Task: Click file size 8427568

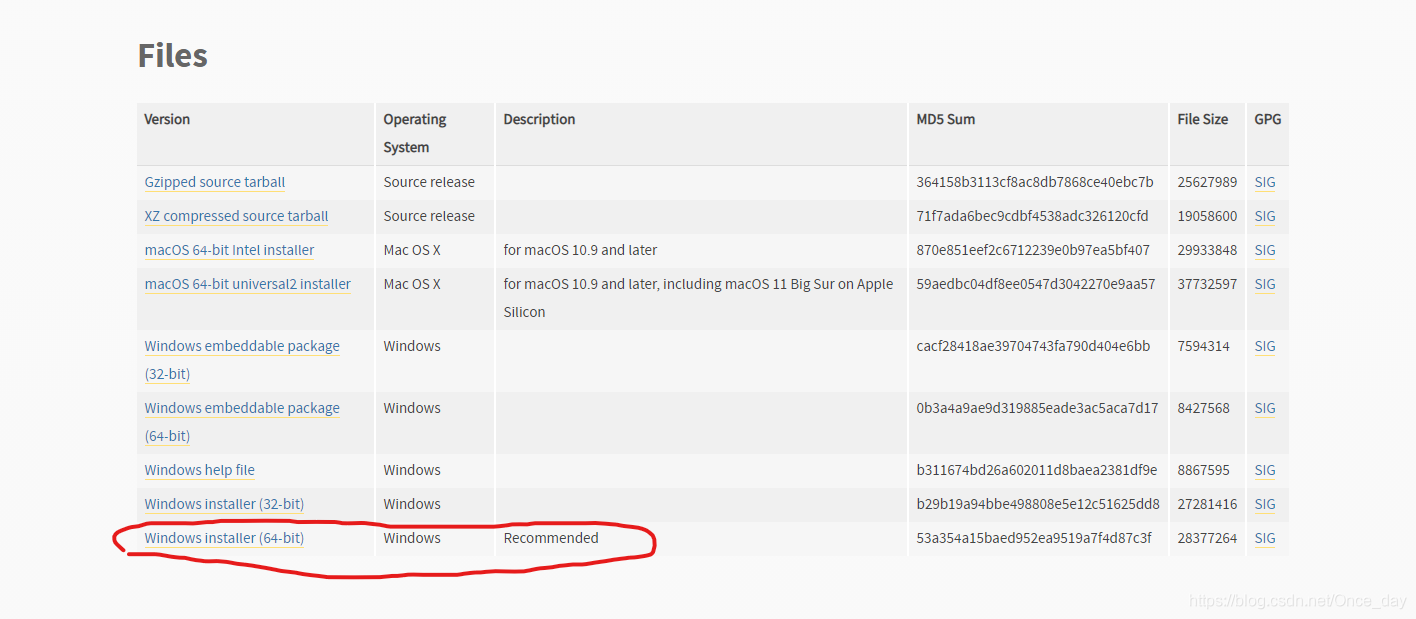Action: [x=1204, y=408]
